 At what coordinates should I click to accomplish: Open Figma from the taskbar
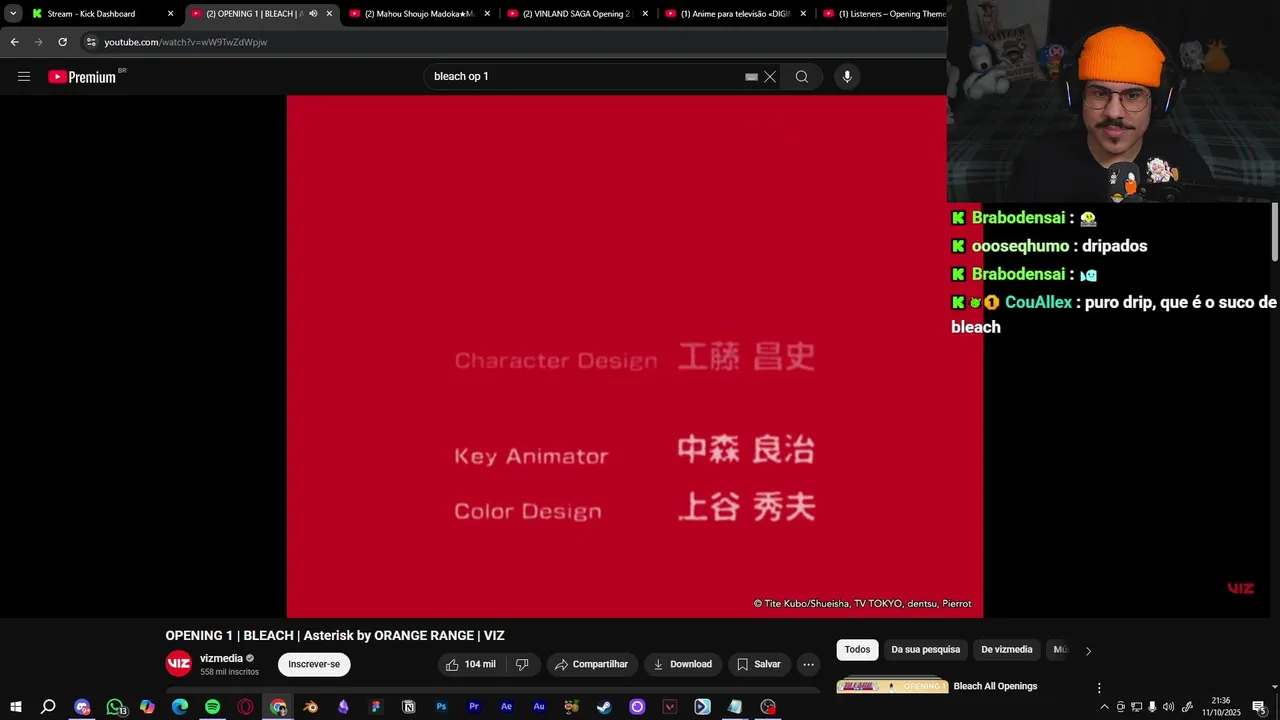[x=376, y=707]
